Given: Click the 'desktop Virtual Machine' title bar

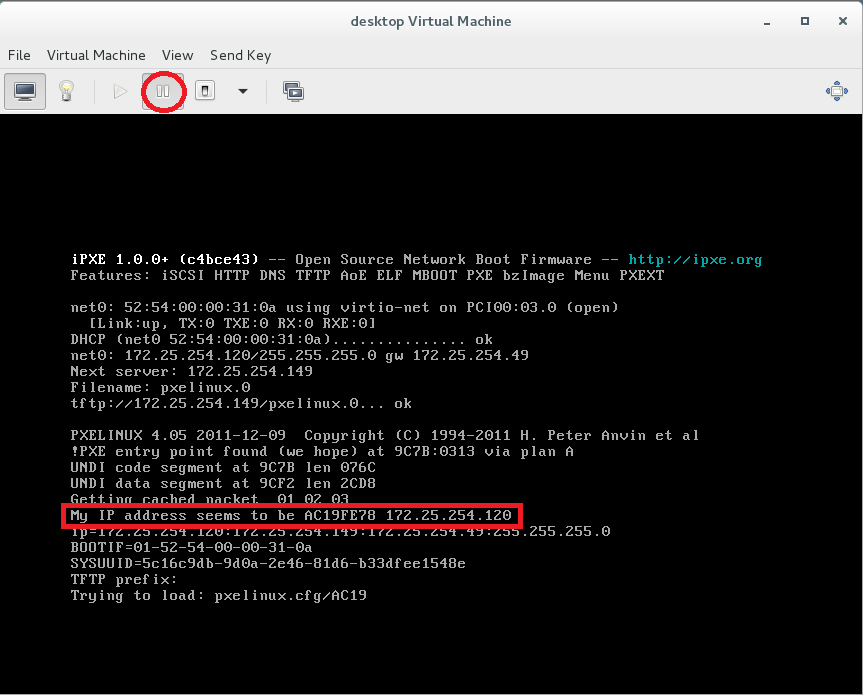Looking at the screenshot, I should [x=431, y=21].
